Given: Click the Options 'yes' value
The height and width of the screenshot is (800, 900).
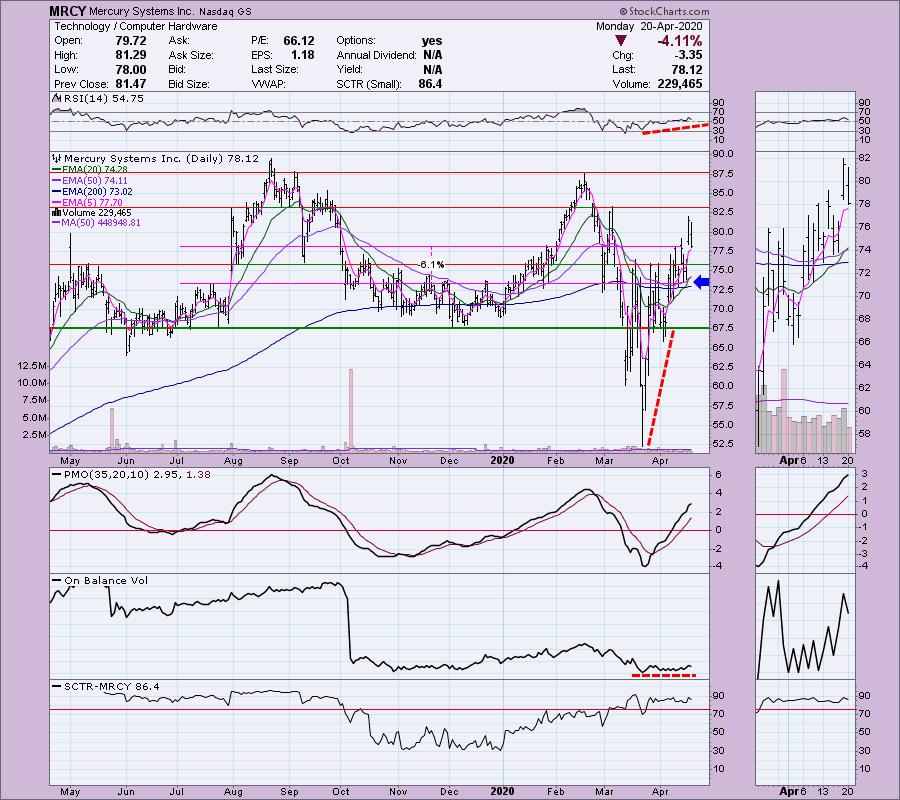Looking at the screenshot, I should [432, 41].
